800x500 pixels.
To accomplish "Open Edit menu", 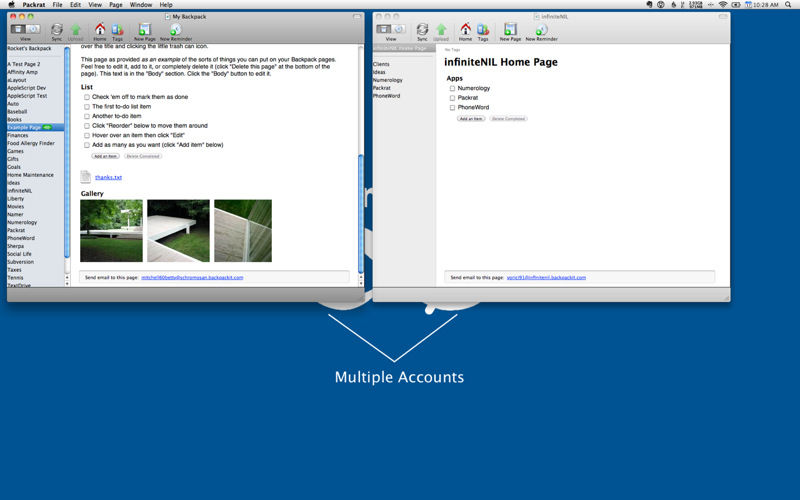I will click(x=76, y=5).
